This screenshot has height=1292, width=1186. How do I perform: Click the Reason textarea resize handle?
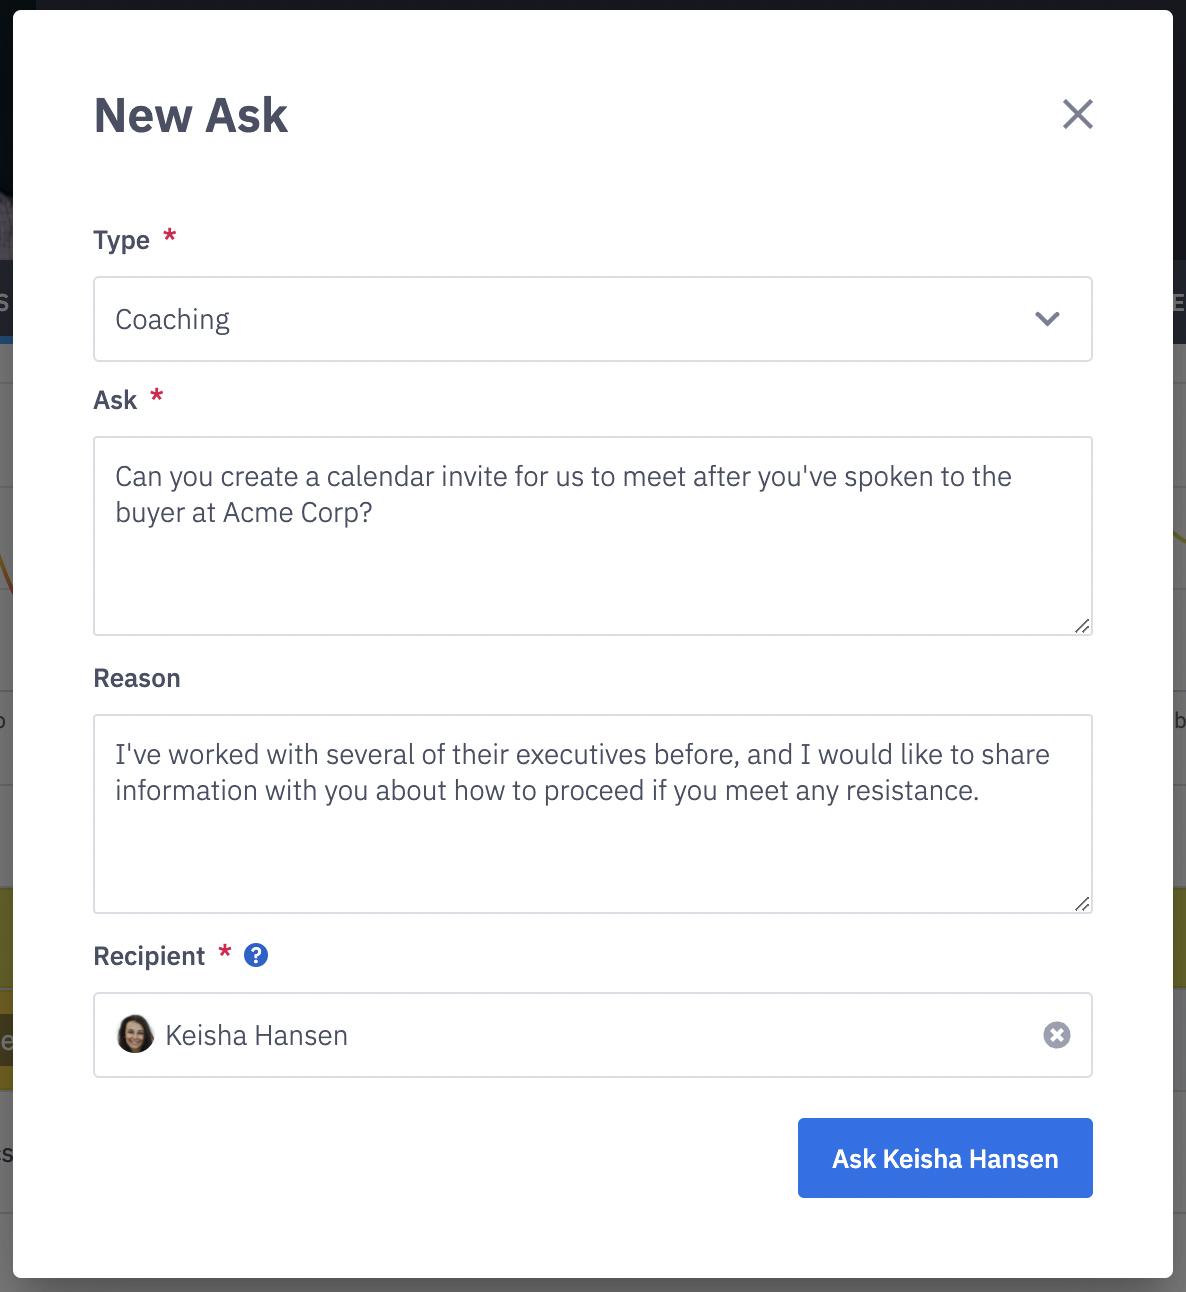[1083, 904]
